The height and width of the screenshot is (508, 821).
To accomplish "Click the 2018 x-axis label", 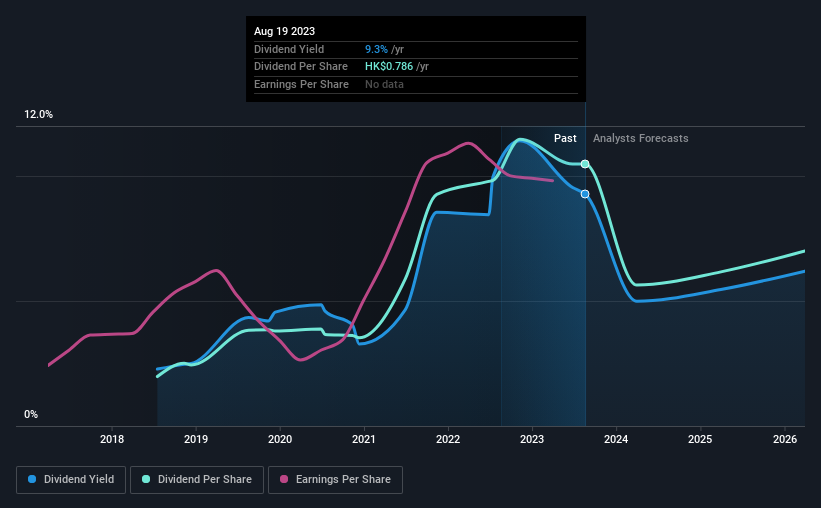I will point(112,439).
